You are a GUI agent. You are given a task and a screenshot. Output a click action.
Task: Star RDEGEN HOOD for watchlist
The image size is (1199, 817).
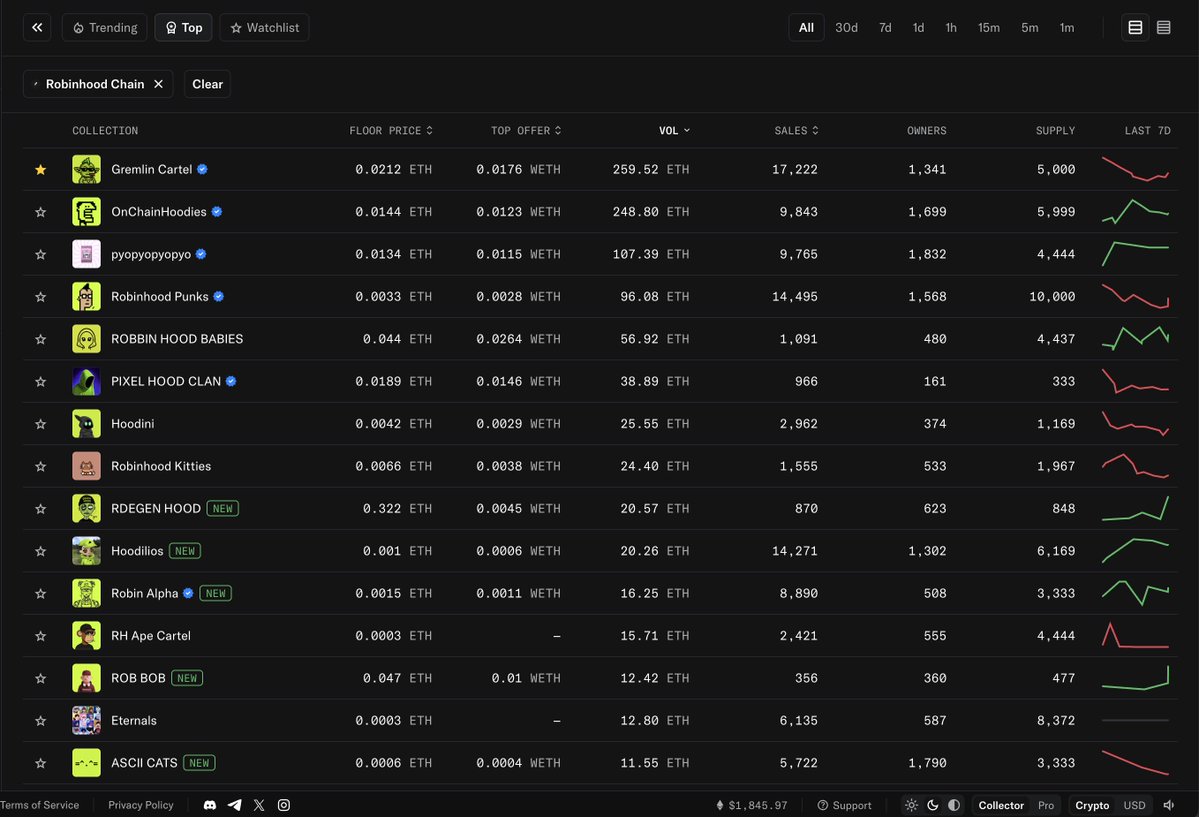pyautogui.click(x=41, y=509)
